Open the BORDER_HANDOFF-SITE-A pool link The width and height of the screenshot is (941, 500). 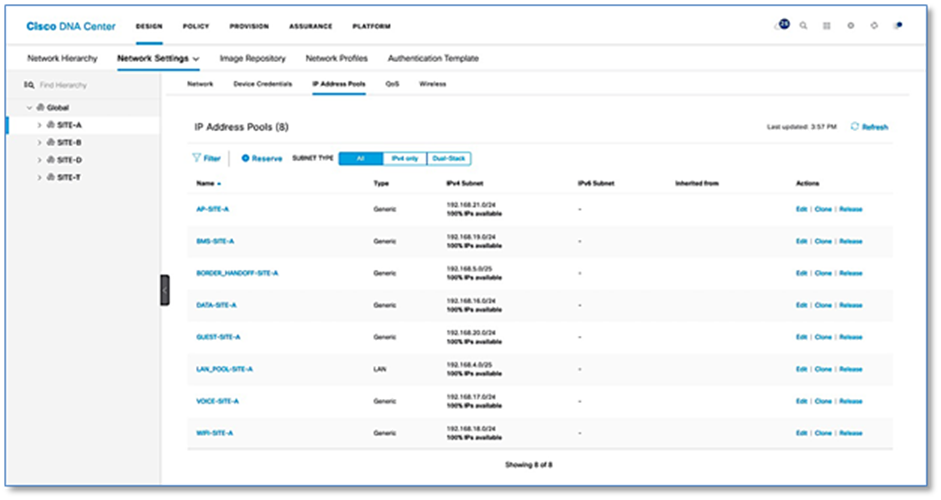[237, 273]
